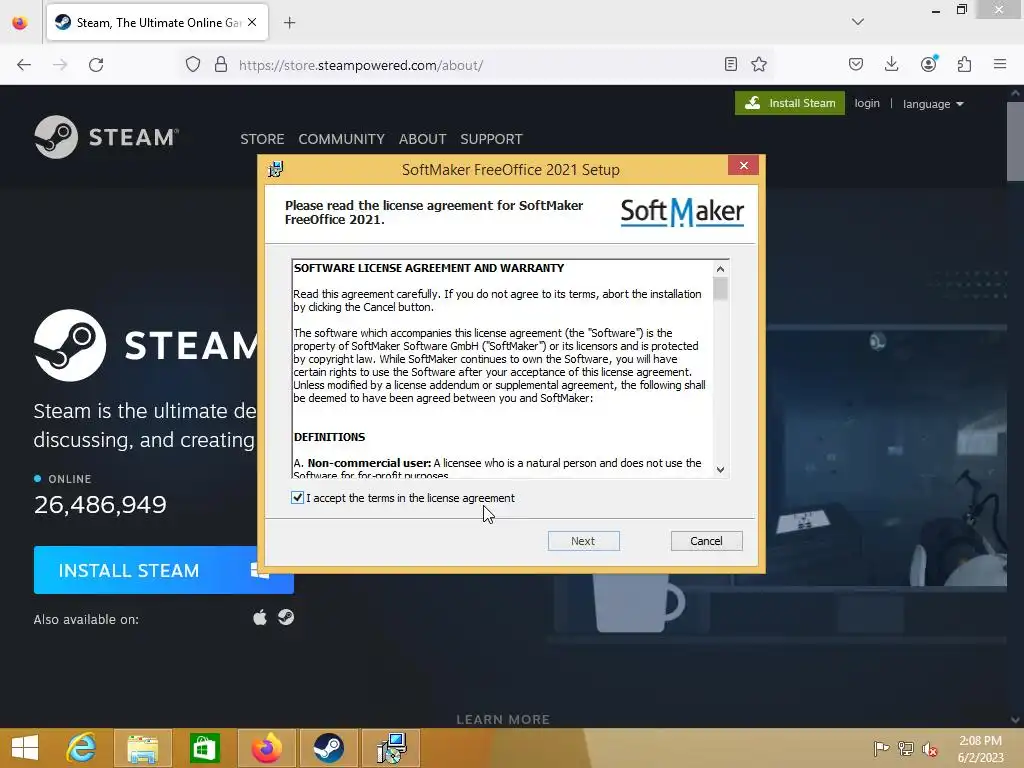This screenshot has height=768, width=1024.
Task: Open Steam from the taskbar
Action: 328,748
